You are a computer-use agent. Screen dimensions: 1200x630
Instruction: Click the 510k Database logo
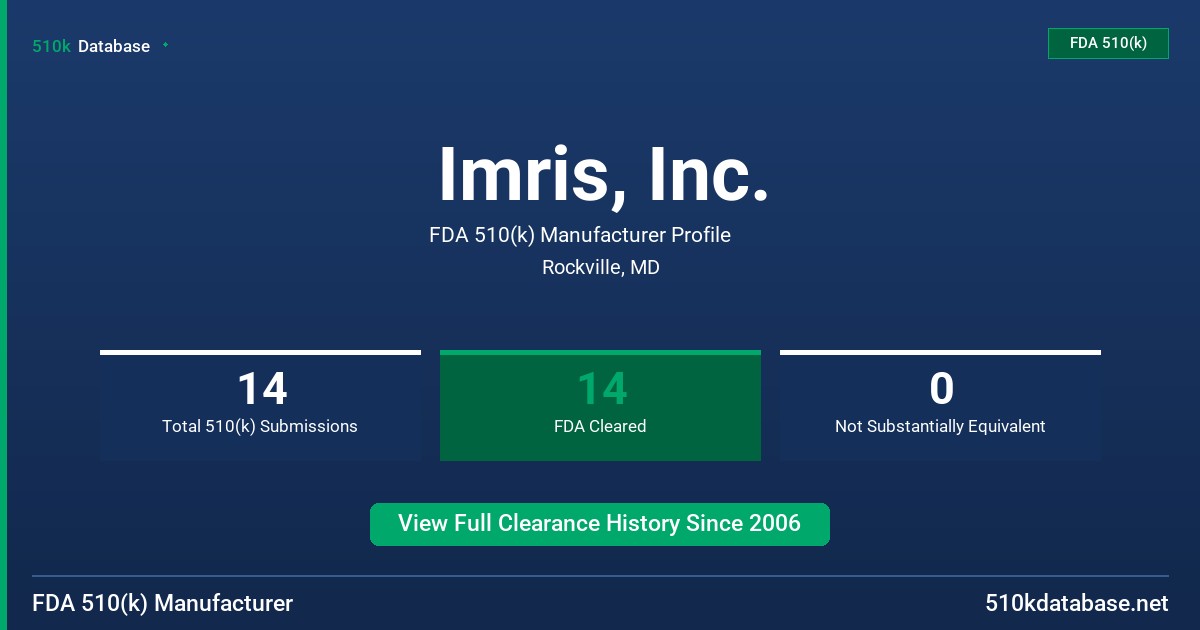91,46
